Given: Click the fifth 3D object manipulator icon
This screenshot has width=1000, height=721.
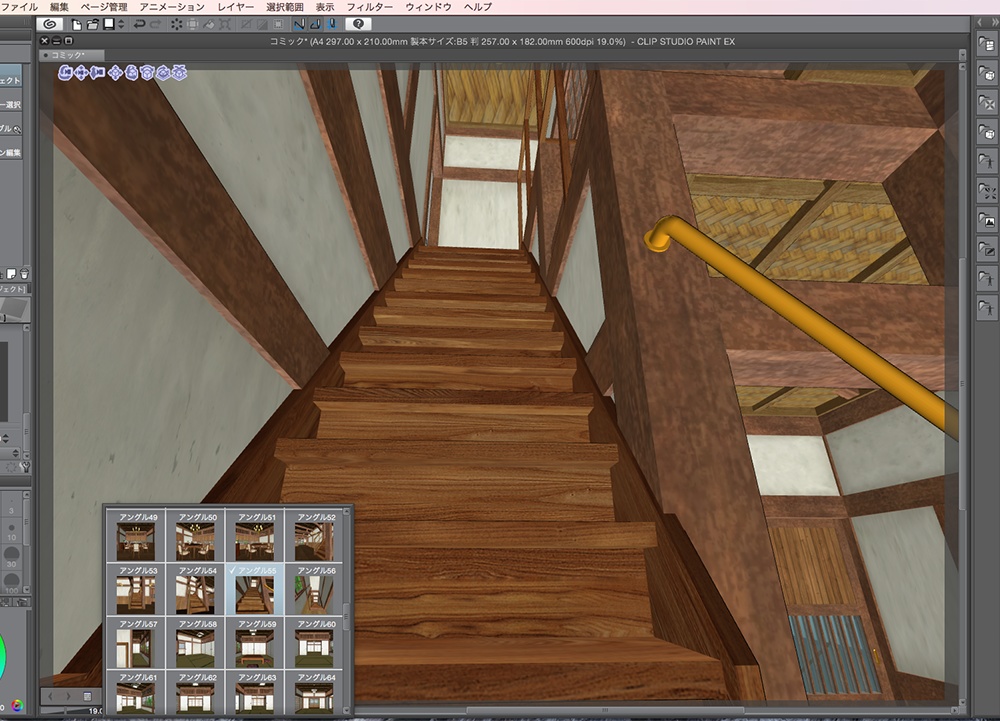Looking at the screenshot, I should click(131, 73).
